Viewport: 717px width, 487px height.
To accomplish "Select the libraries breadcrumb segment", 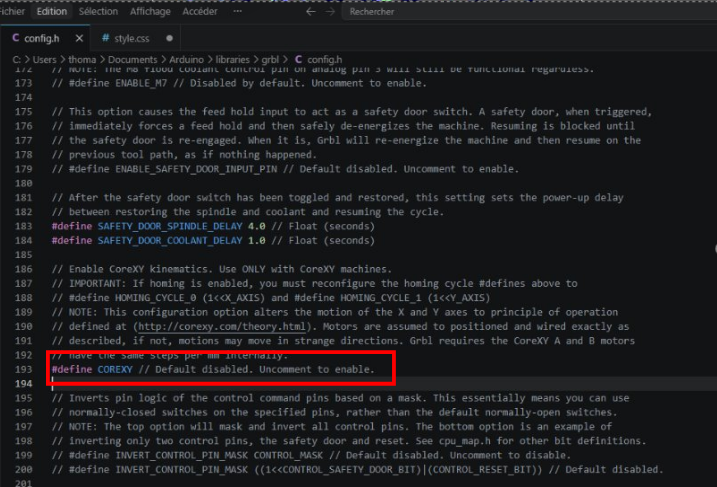I will pos(232,59).
